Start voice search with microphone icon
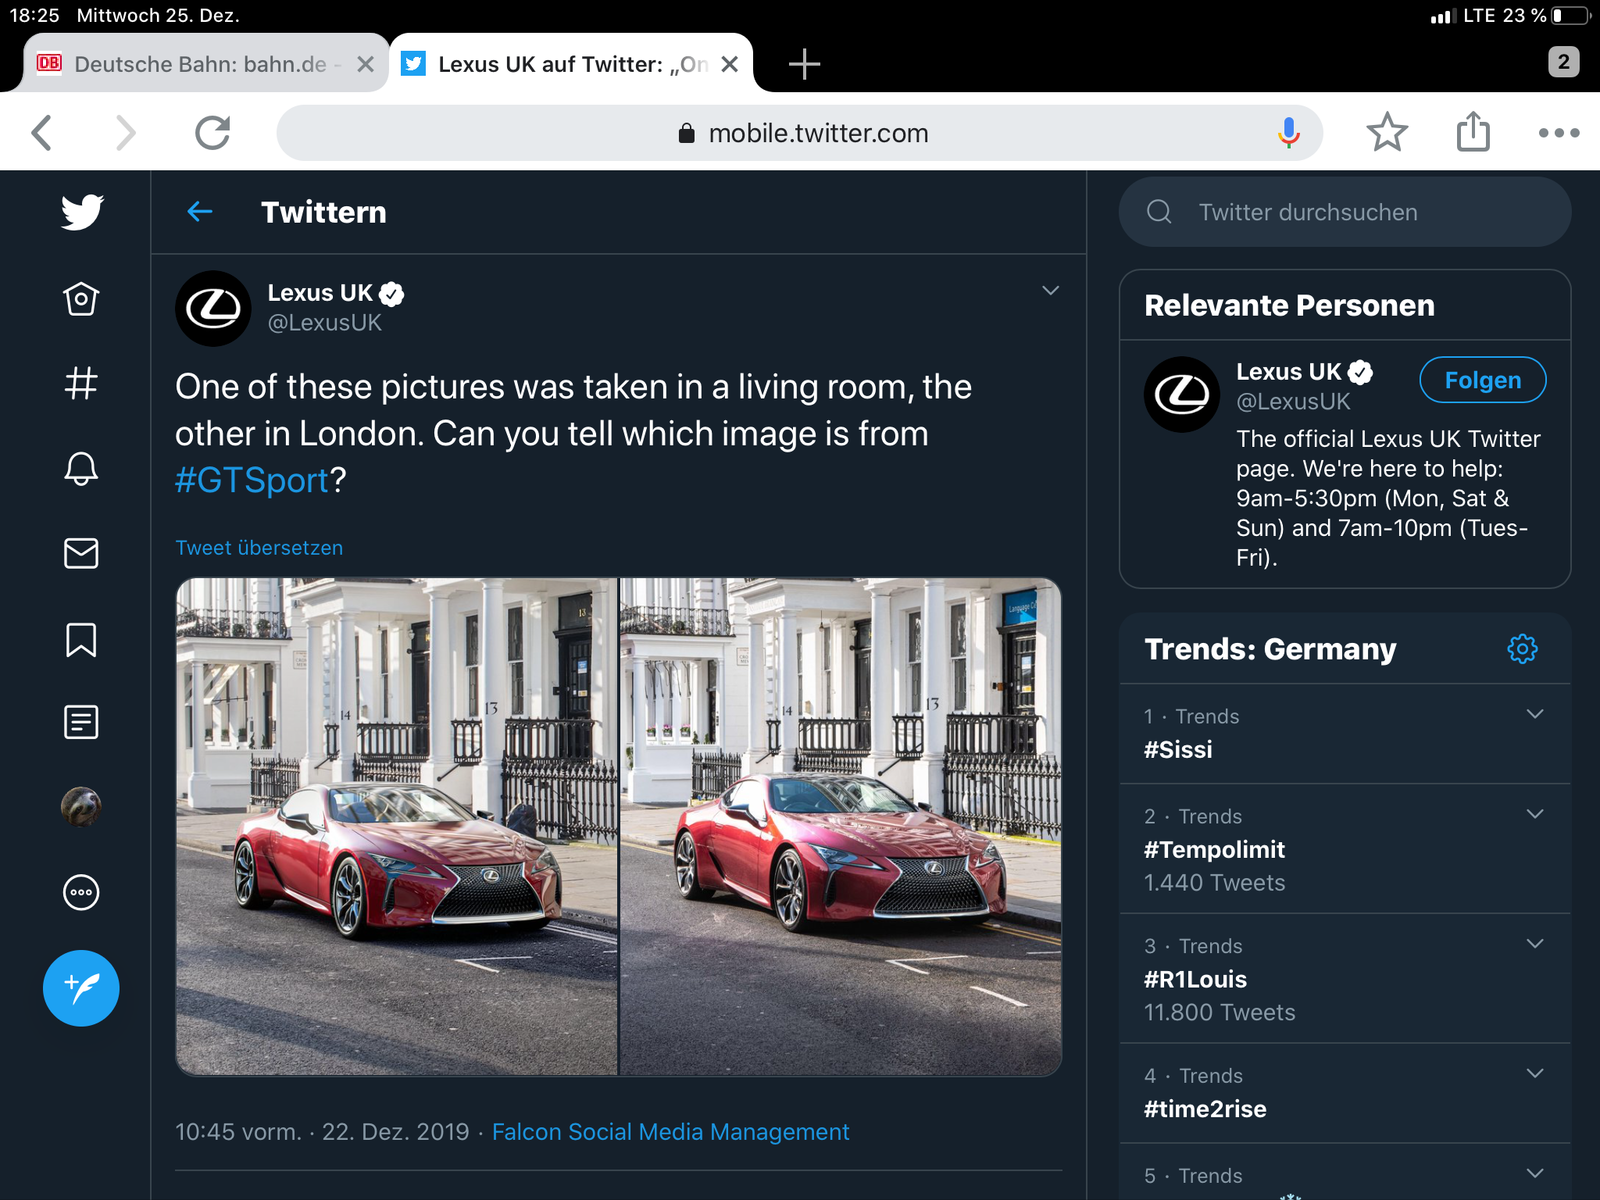1600x1200 pixels. click(x=1289, y=133)
